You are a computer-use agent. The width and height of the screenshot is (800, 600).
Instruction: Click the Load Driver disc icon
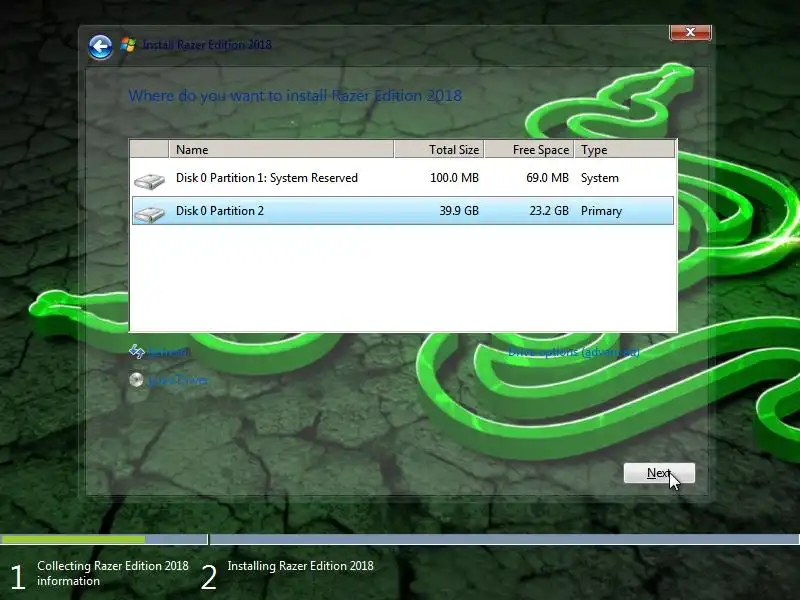click(x=136, y=380)
